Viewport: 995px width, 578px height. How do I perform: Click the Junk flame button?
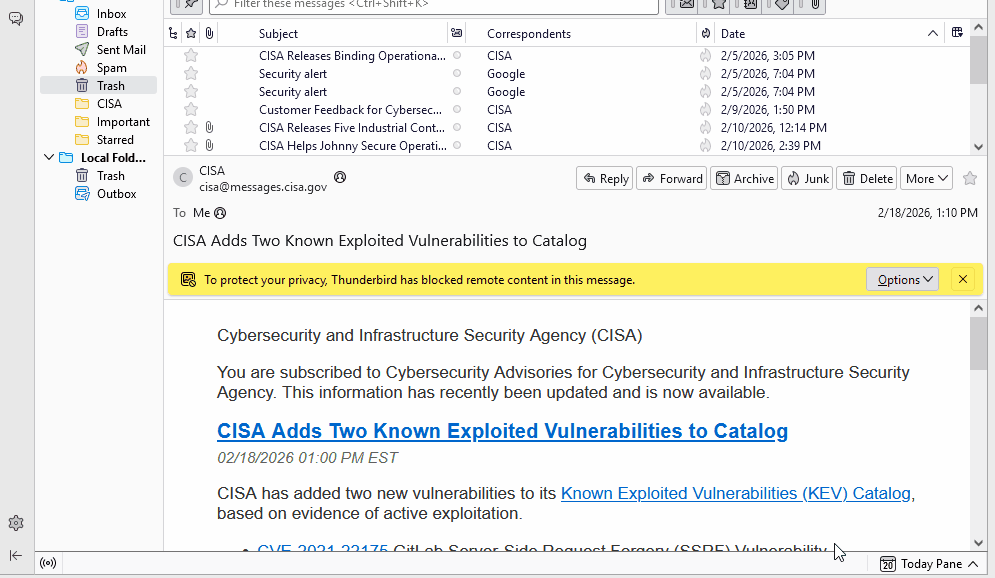coord(807,178)
